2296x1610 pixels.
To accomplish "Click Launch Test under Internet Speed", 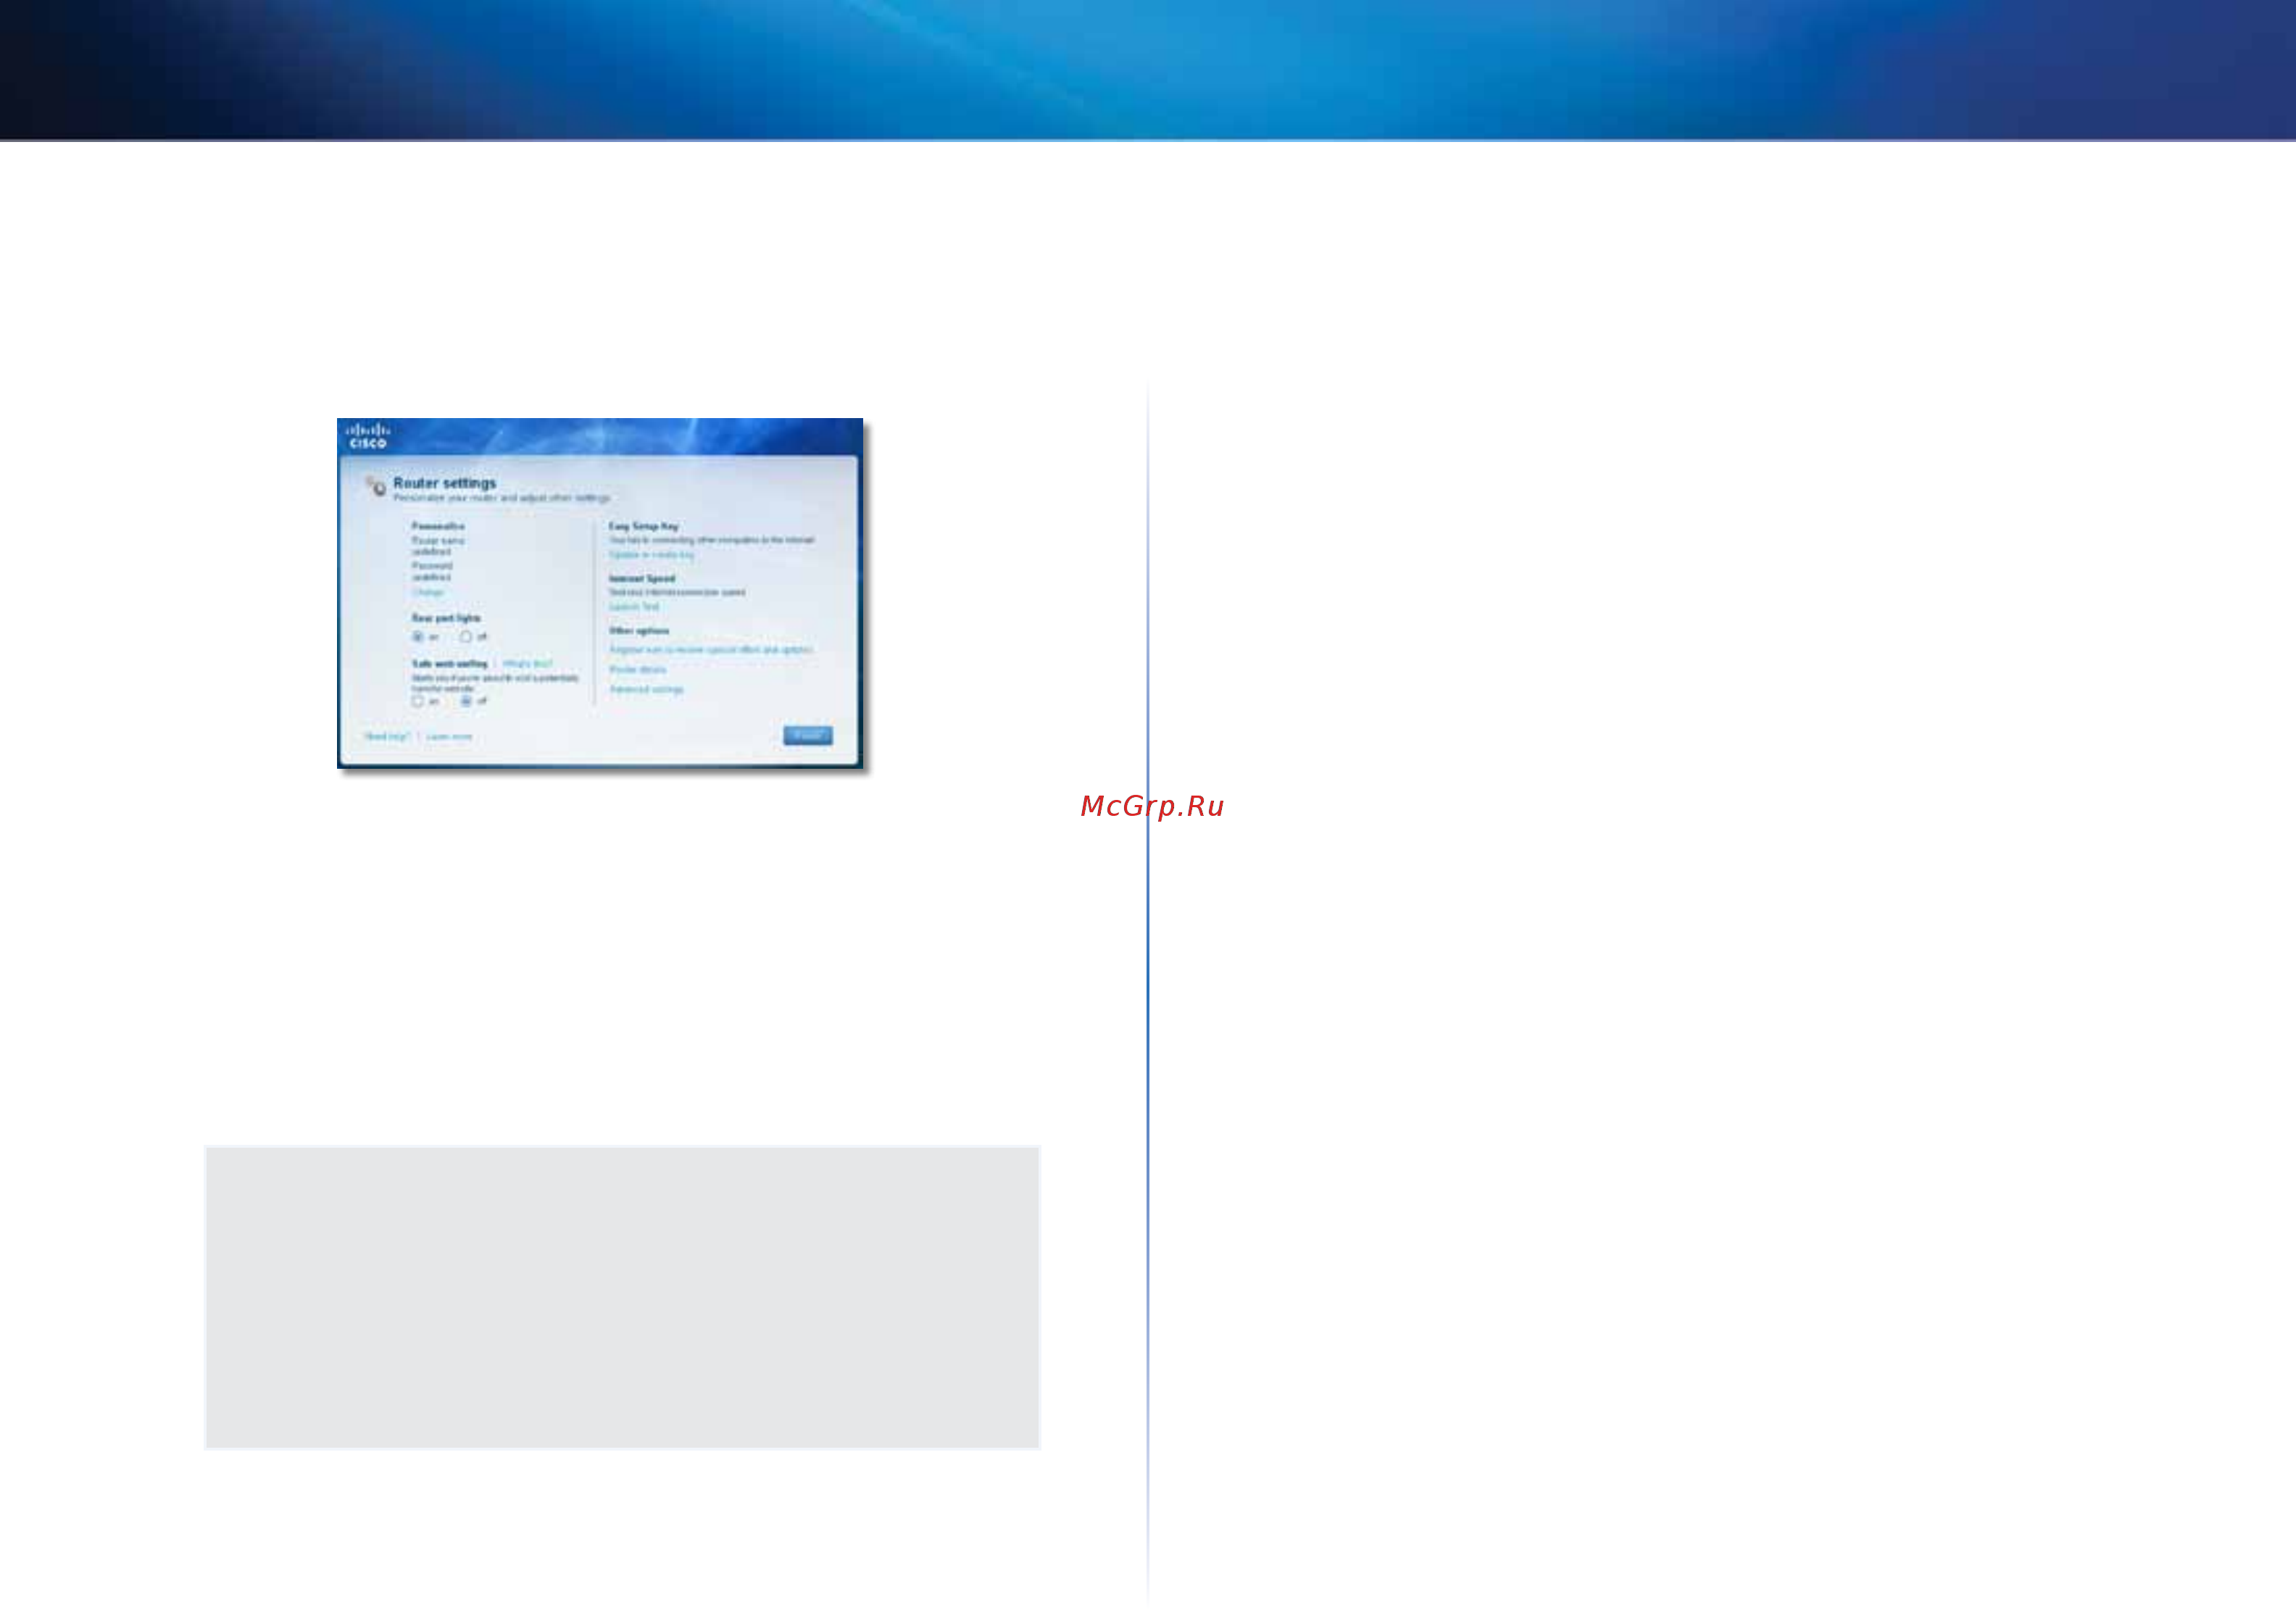I will pos(634,607).
